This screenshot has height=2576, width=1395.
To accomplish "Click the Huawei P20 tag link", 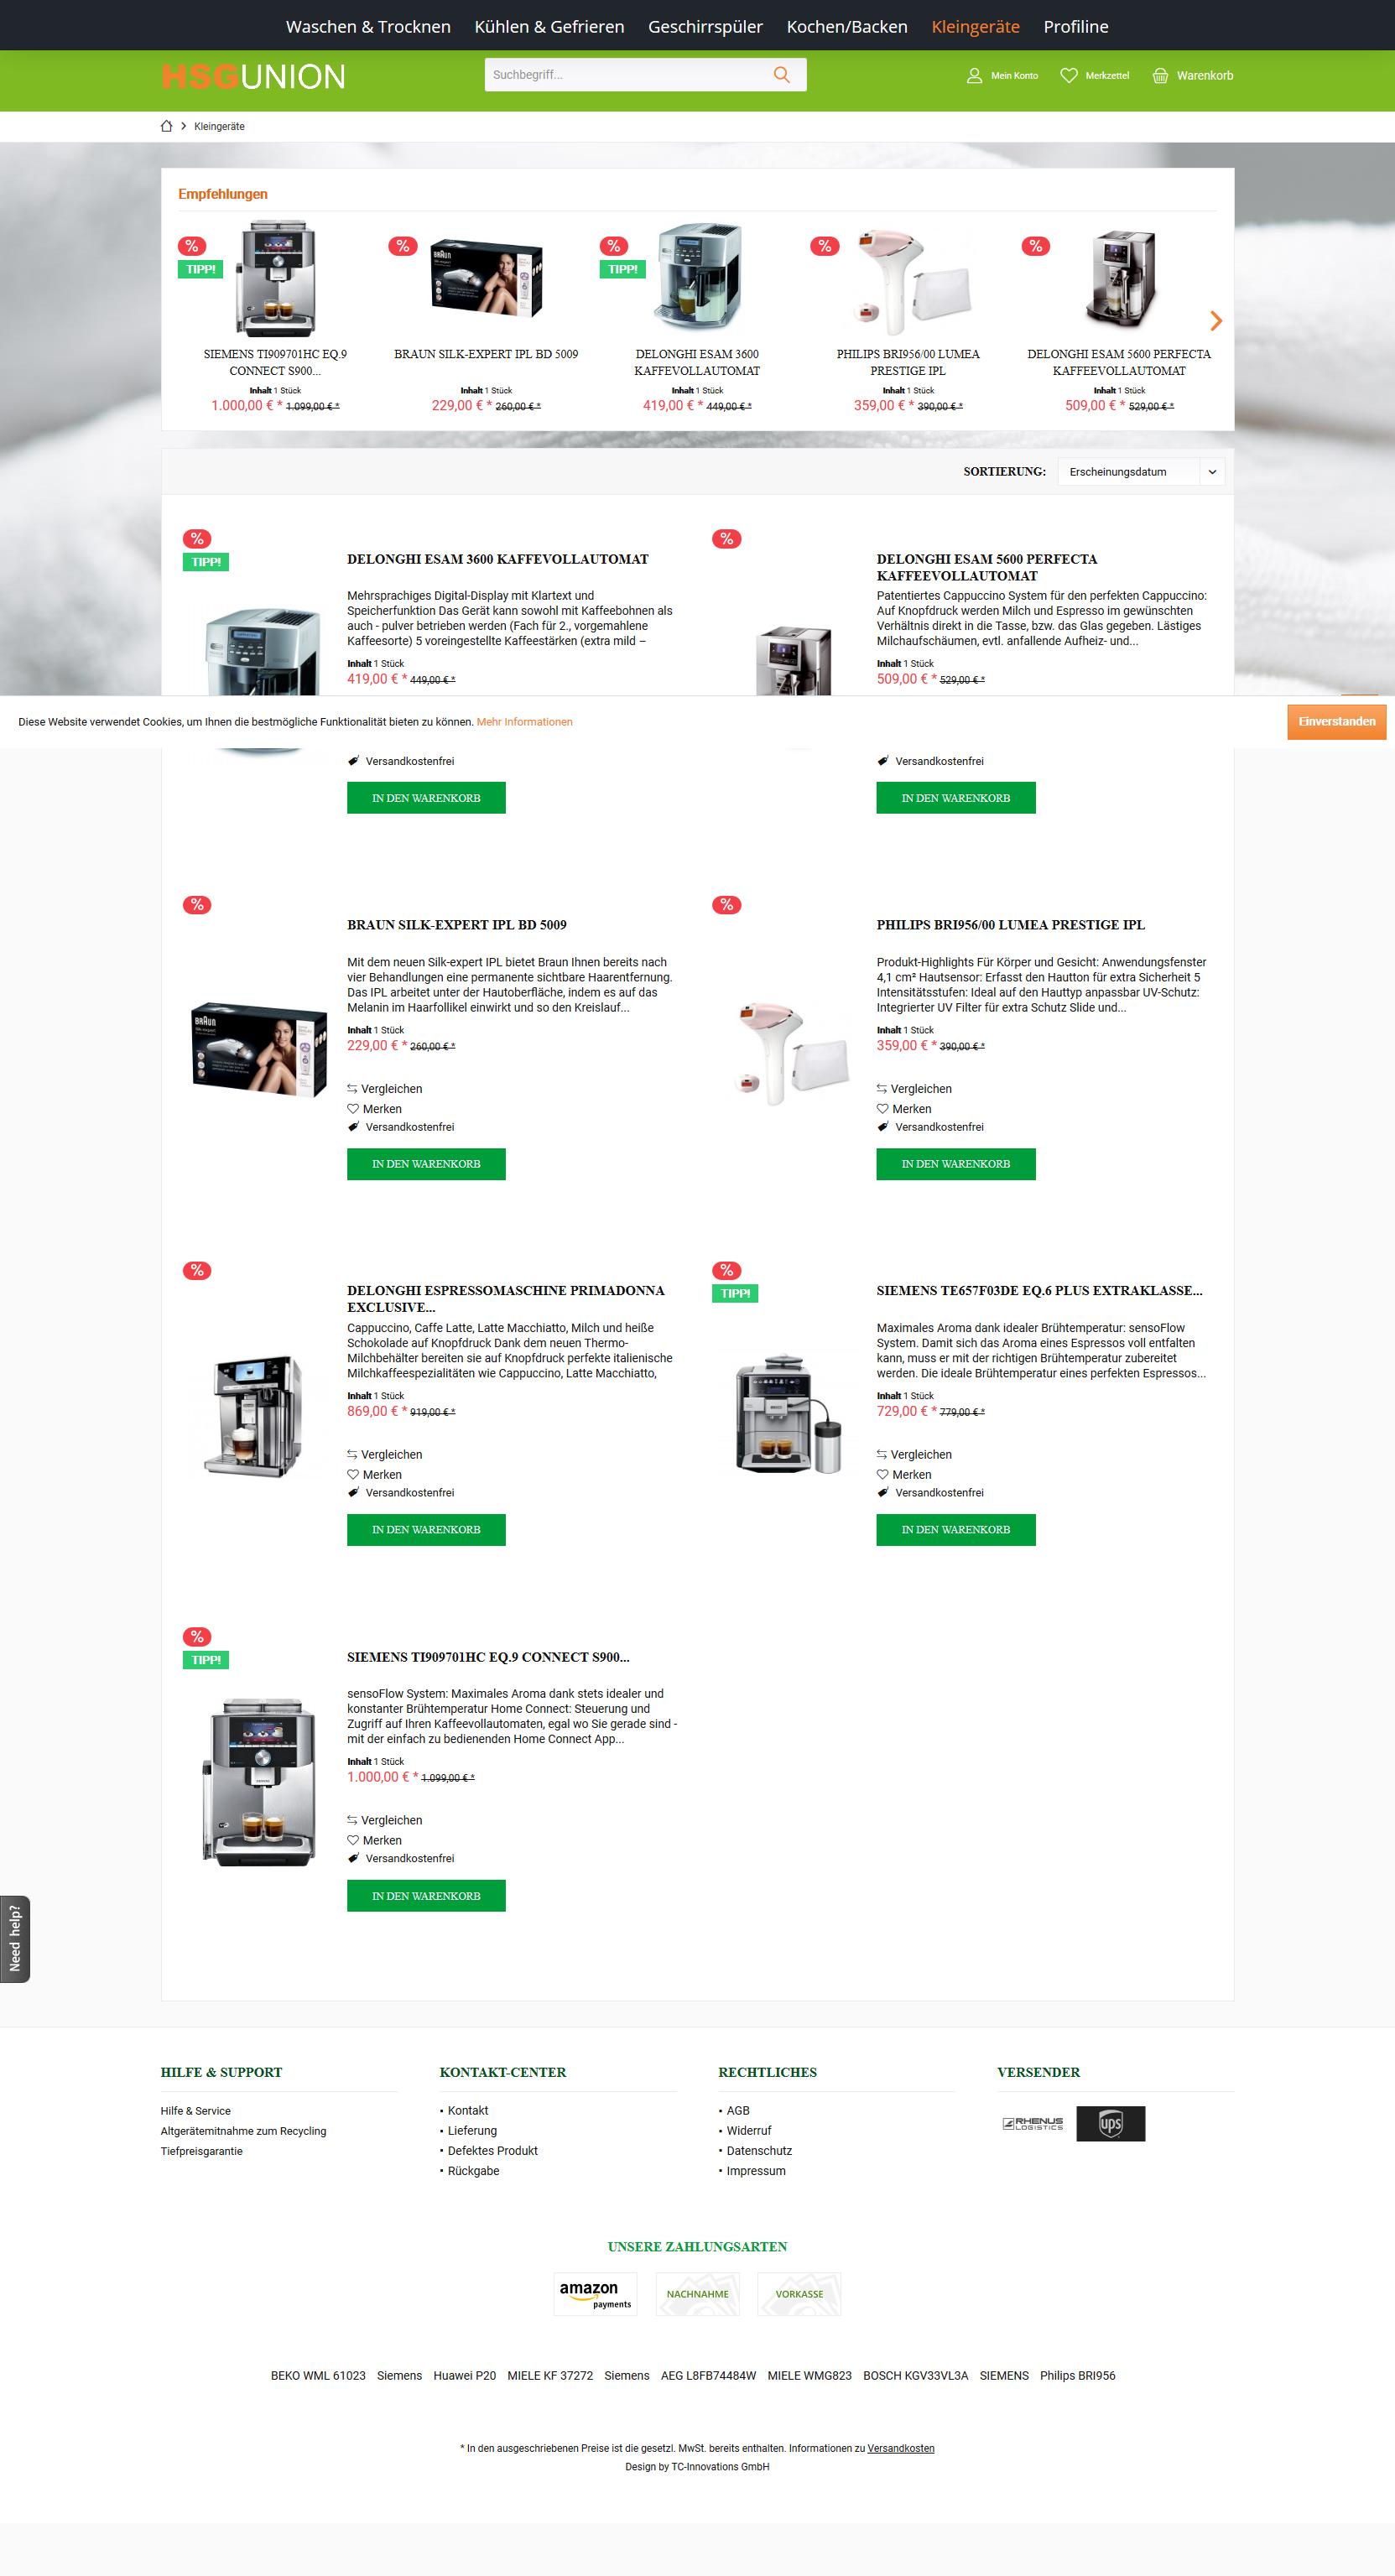I will (x=464, y=2375).
